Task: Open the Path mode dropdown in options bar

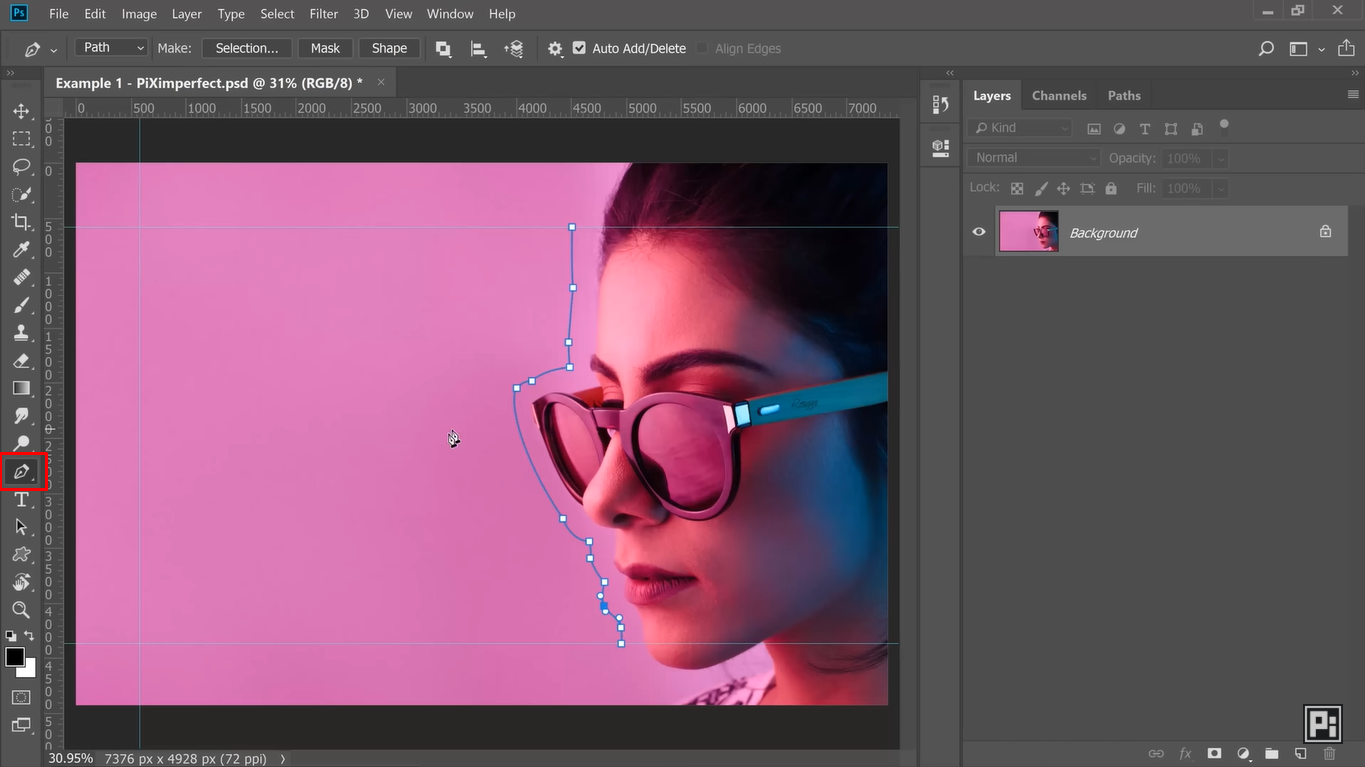Action: [x=110, y=47]
